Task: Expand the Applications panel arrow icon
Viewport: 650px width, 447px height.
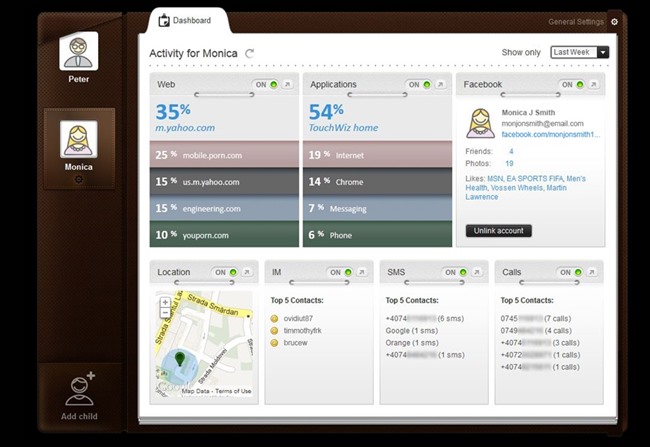Action: tap(441, 84)
